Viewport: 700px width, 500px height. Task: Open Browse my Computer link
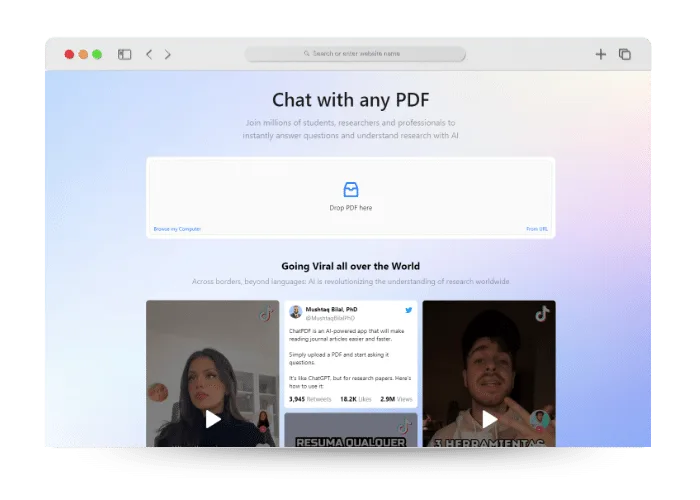(177, 229)
